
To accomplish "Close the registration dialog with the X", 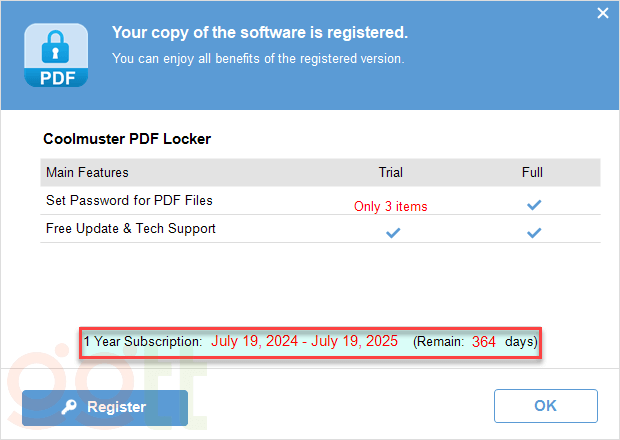I will pyautogui.click(x=603, y=13).
